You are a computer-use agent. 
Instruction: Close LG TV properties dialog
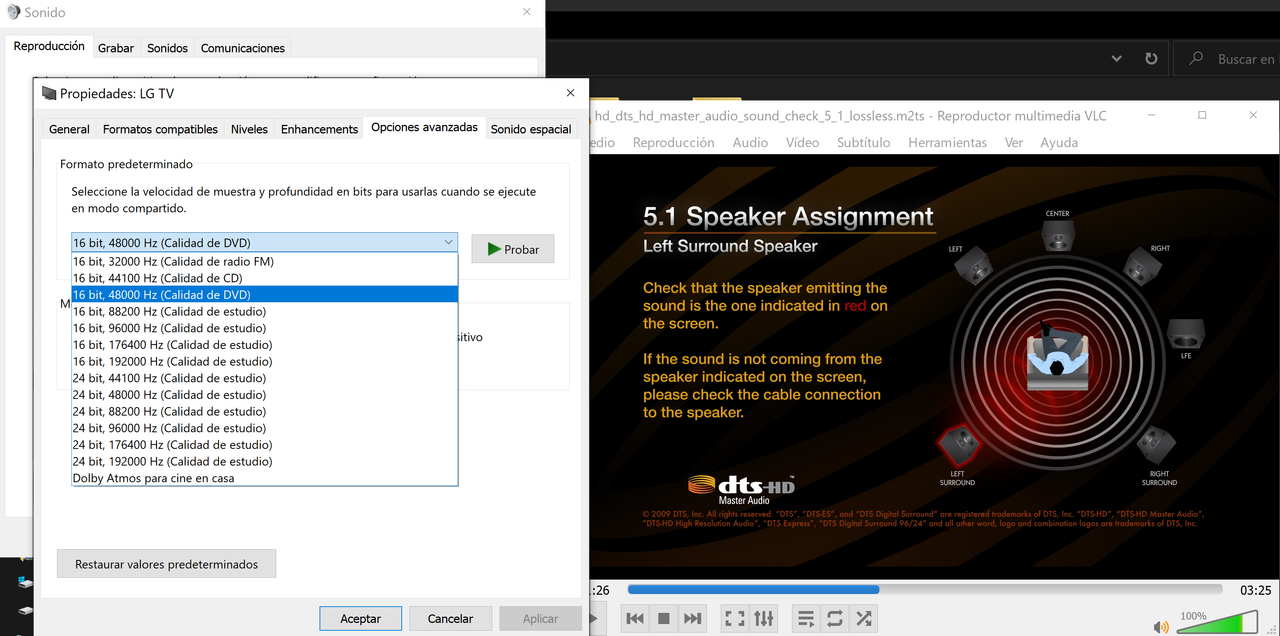tap(570, 93)
